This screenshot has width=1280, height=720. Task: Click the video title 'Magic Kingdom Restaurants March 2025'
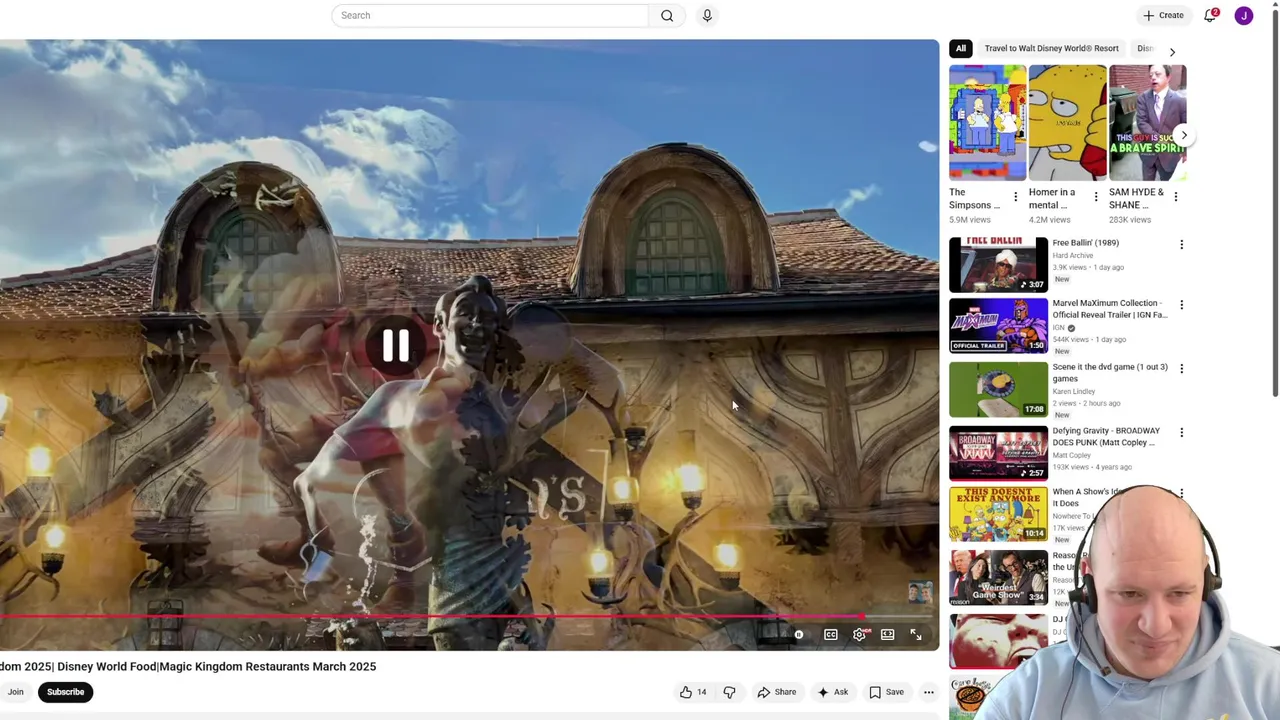pyautogui.click(x=188, y=667)
